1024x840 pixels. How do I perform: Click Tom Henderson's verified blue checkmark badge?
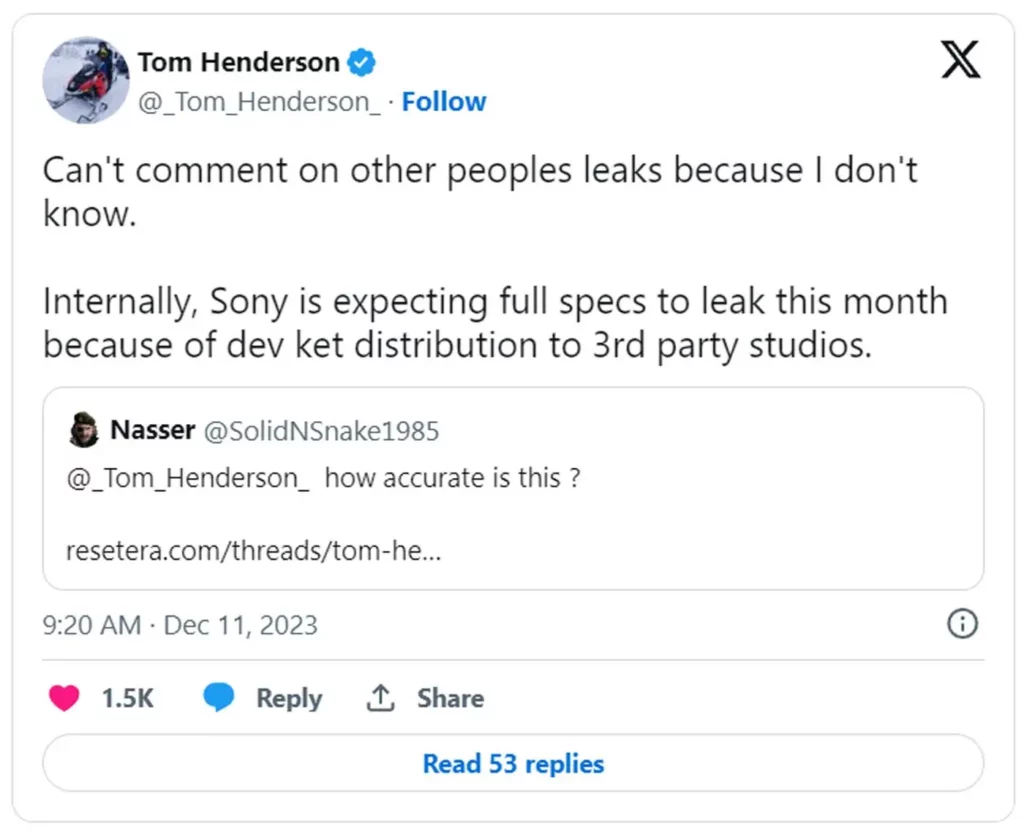tap(359, 62)
